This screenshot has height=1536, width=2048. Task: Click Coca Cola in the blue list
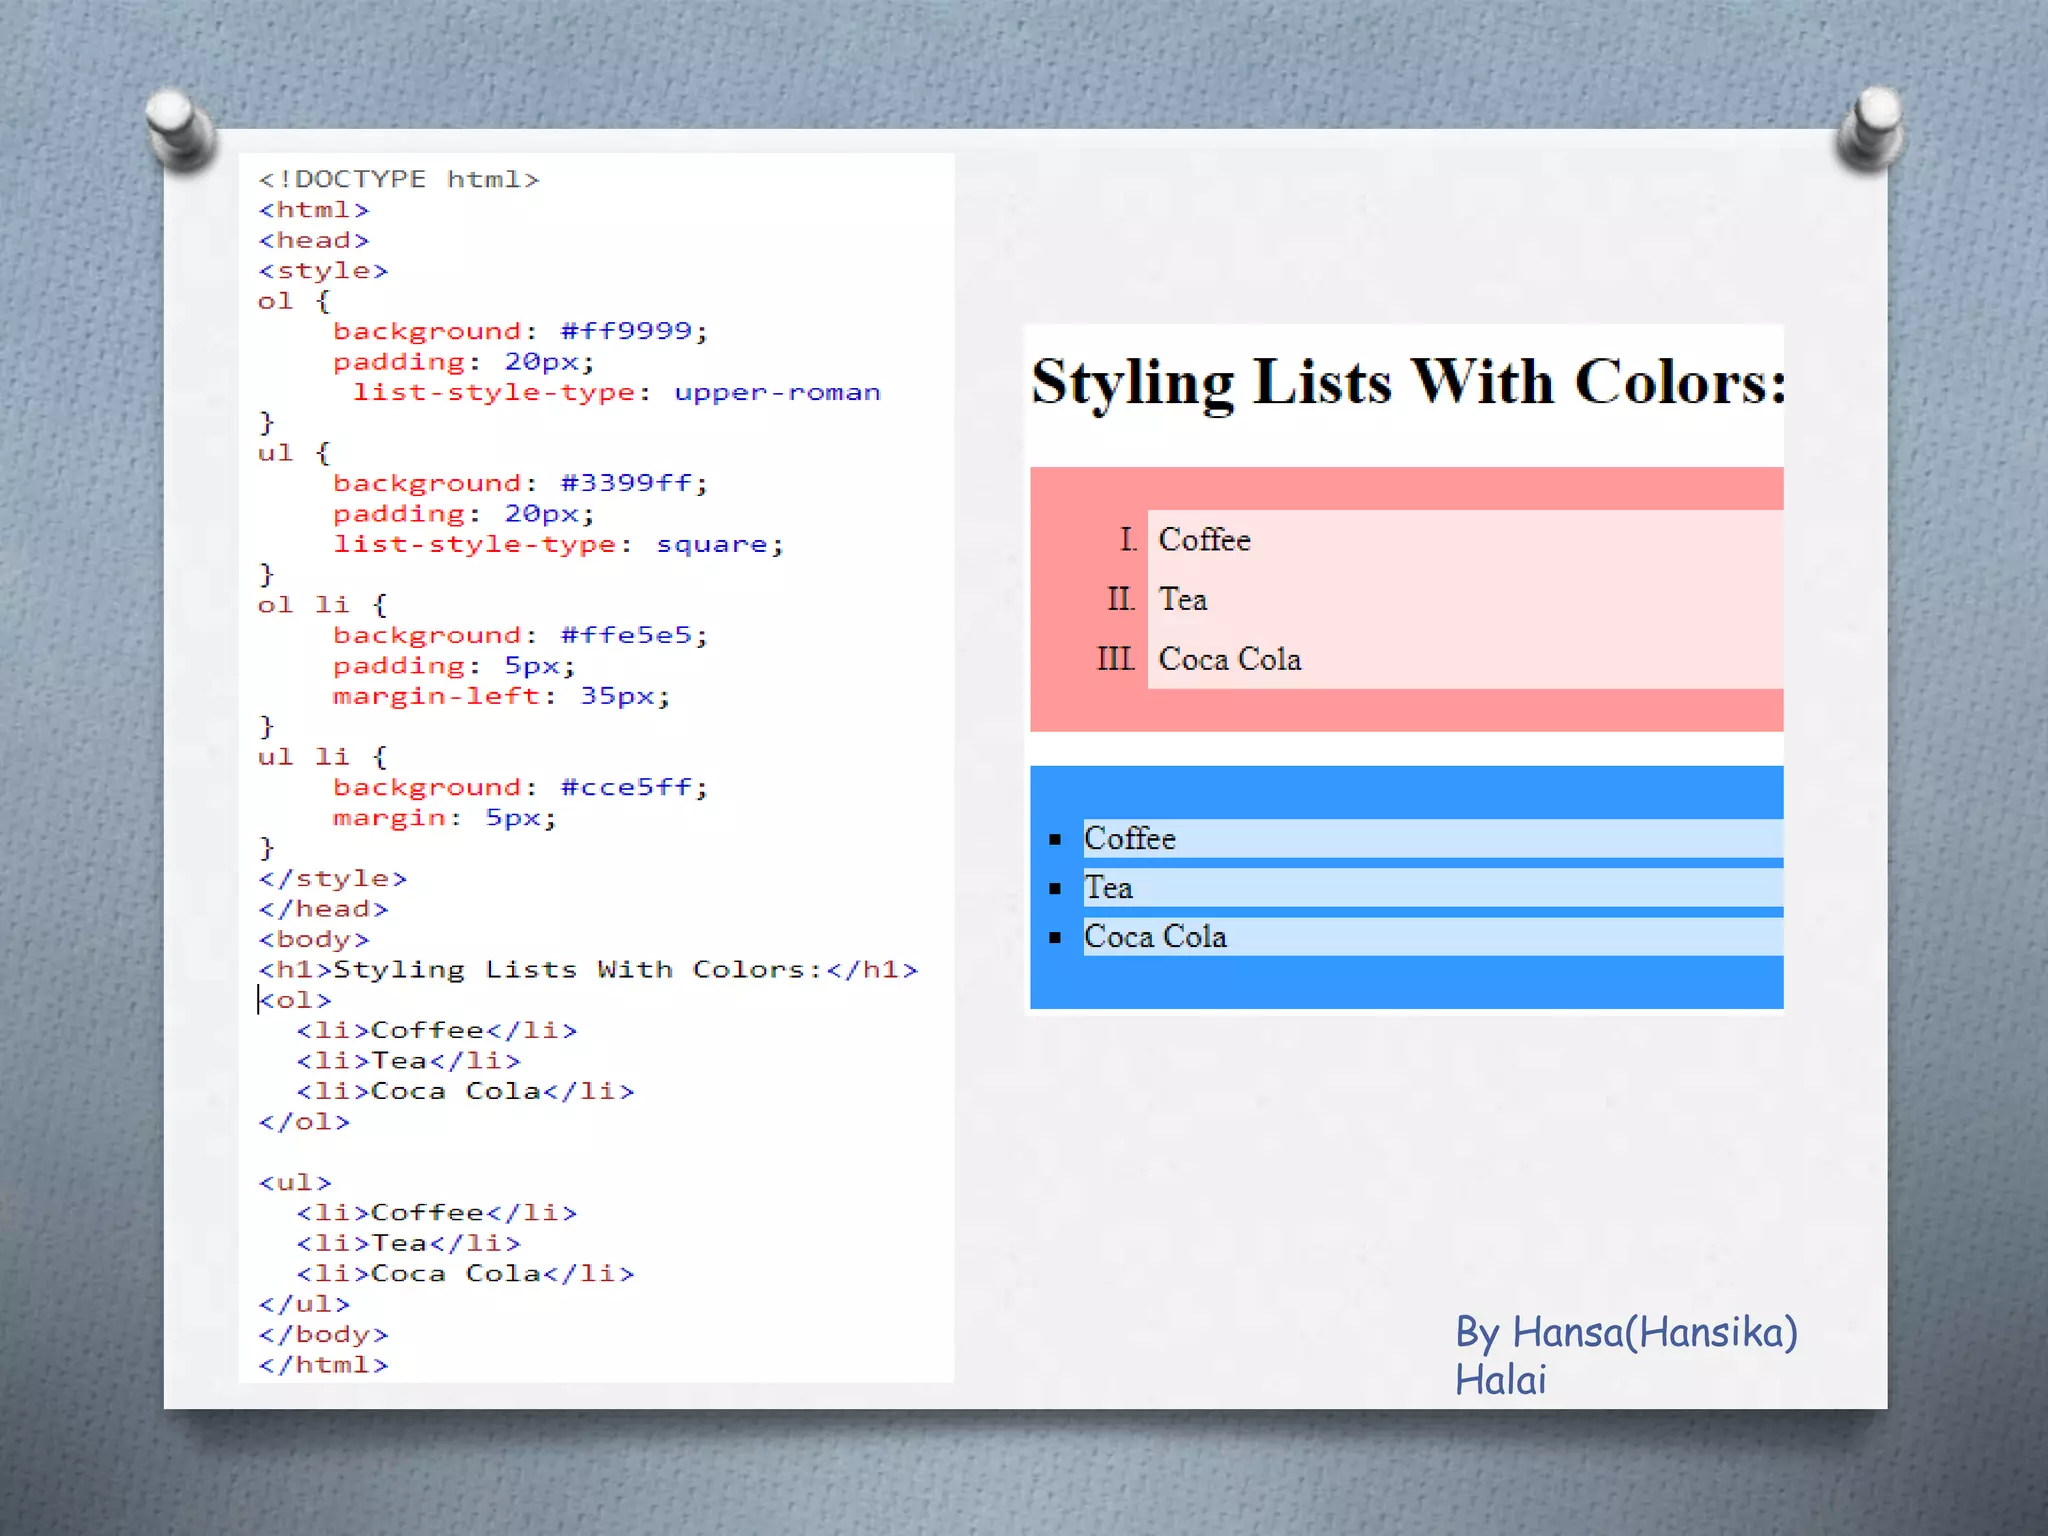(x=1155, y=937)
